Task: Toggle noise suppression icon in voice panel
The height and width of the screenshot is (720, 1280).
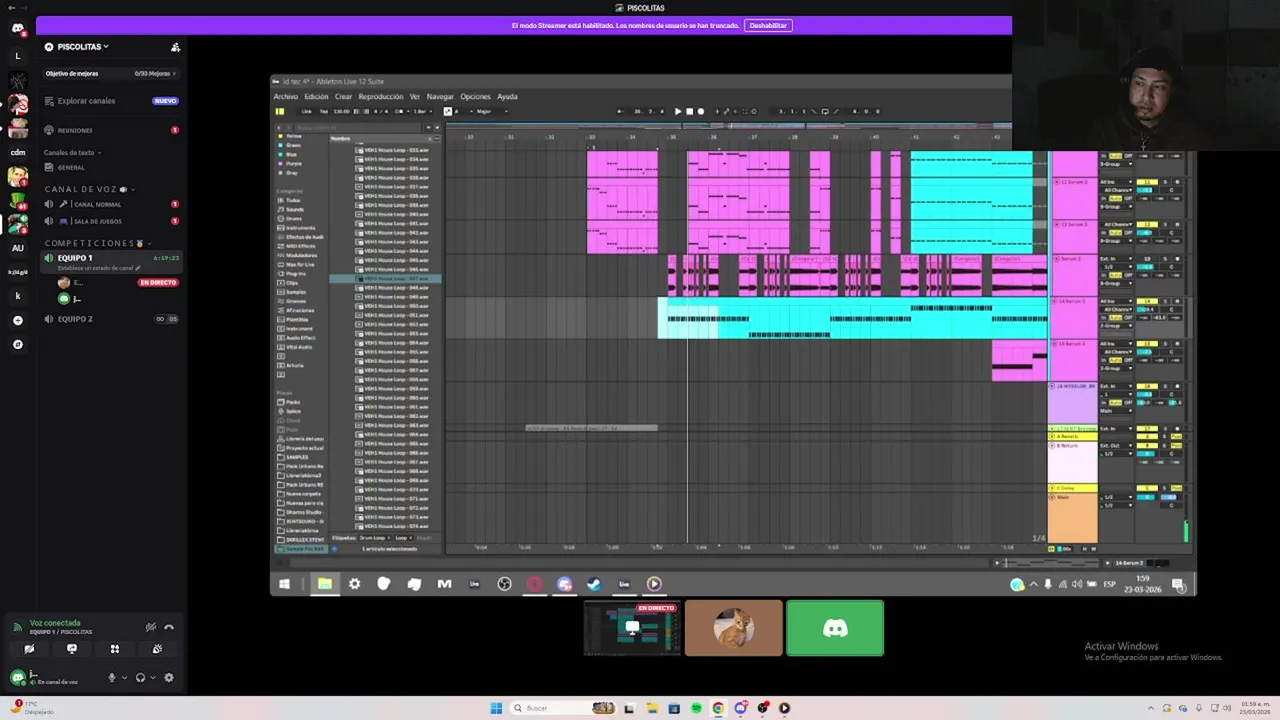Action: tap(150, 627)
